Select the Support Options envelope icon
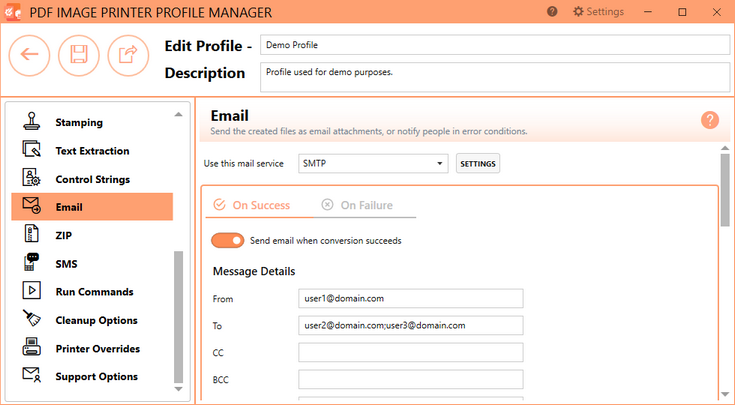Screen dimensions: 735x405 (x=31, y=375)
